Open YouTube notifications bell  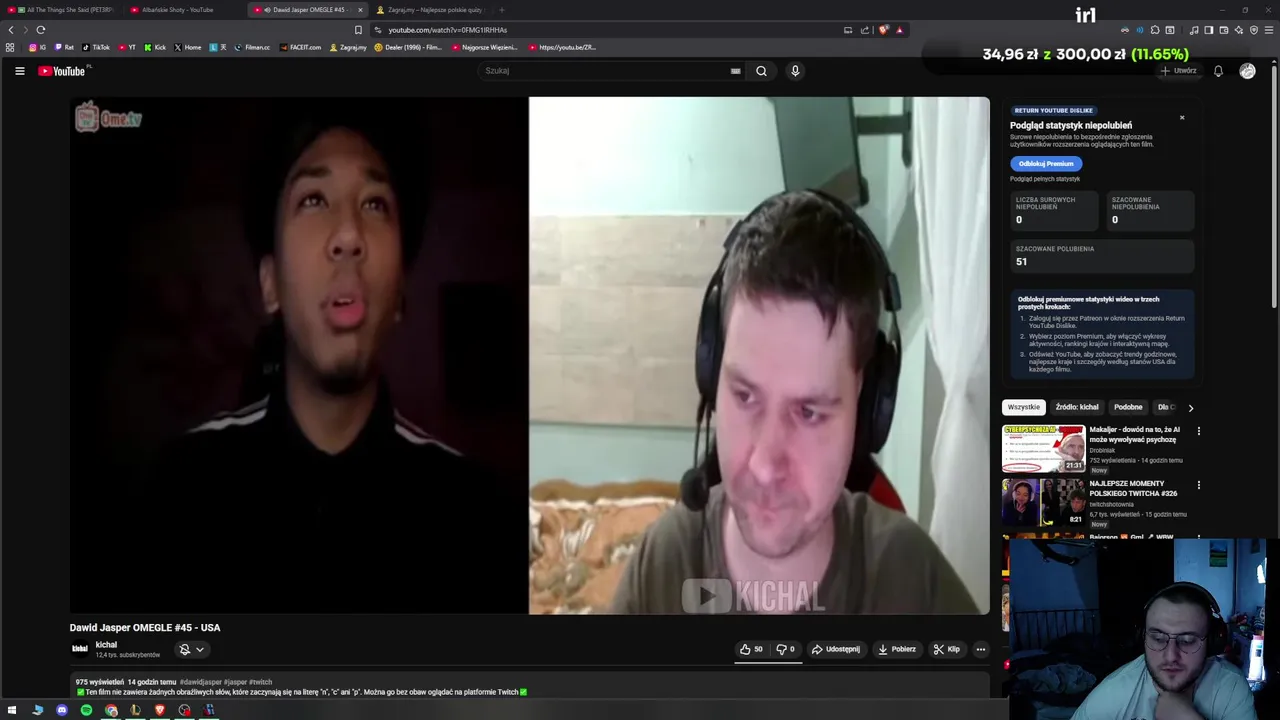tap(1218, 71)
